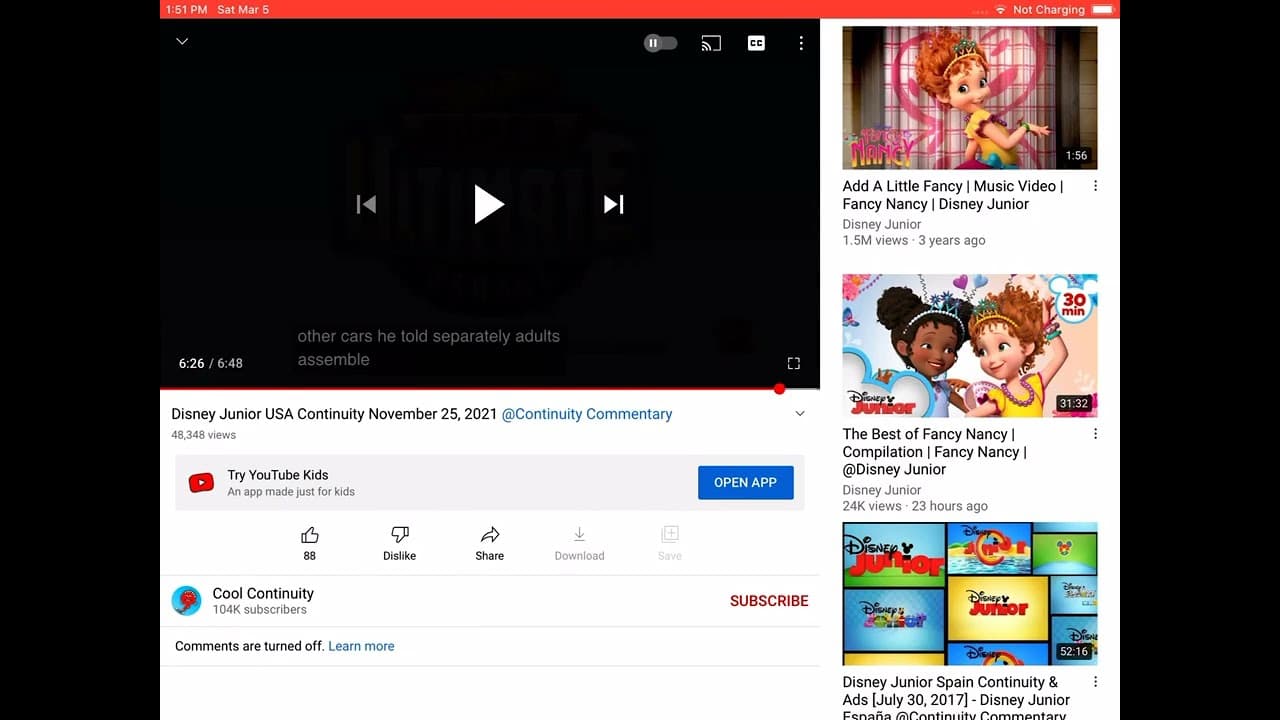Expand the video description chevron

click(800, 414)
